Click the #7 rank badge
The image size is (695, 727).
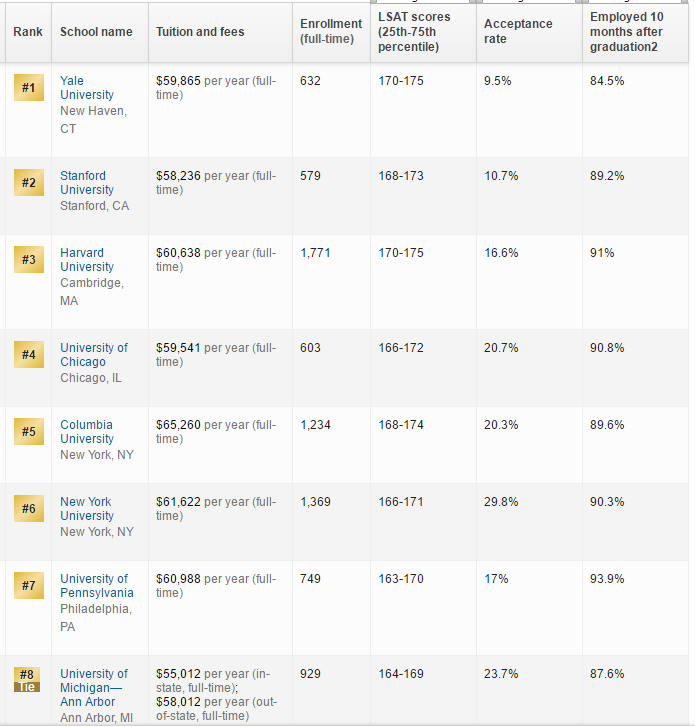(x=28, y=586)
